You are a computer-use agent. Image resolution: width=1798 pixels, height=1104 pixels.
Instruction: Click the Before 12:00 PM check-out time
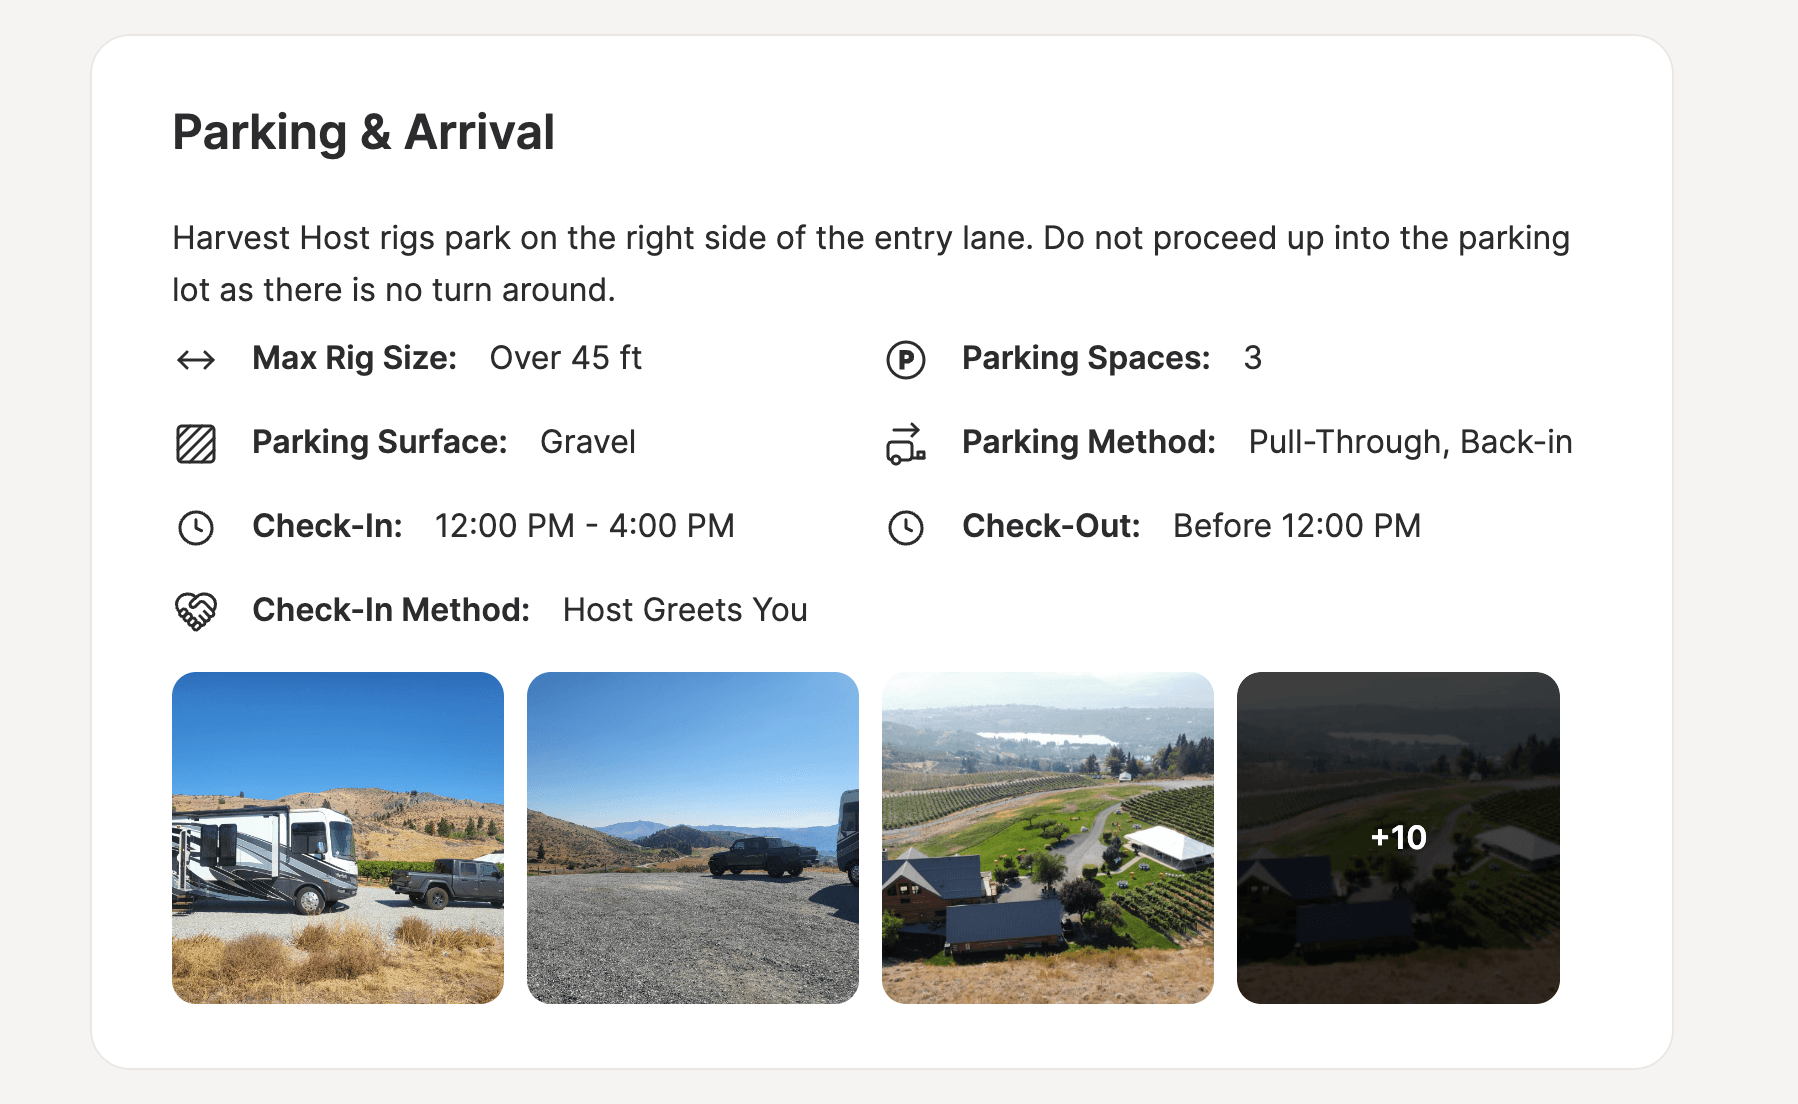pyautogui.click(x=1297, y=526)
